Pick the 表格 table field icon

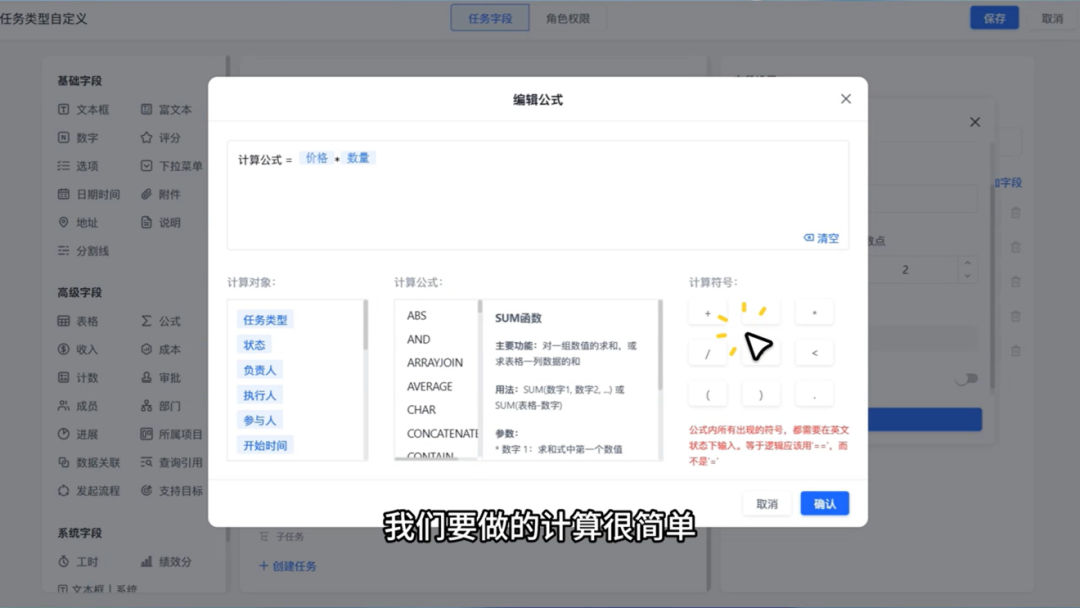click(63, 321)
